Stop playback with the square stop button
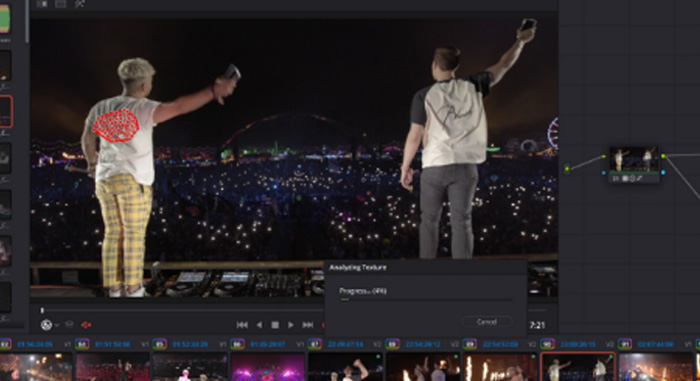Image resolution: width=700 pixels, height=381 pixels. pyautogui.click(x=275, y=325)
